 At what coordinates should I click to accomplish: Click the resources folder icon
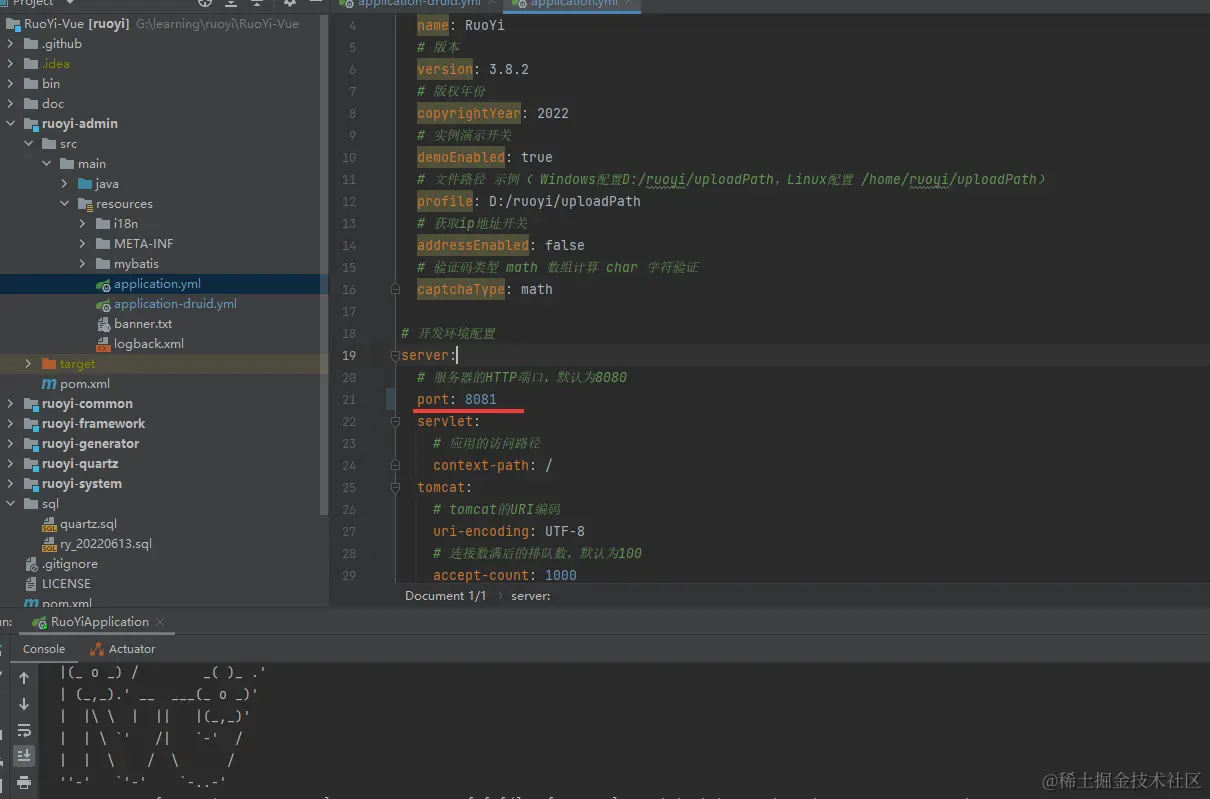coord(85,204)
